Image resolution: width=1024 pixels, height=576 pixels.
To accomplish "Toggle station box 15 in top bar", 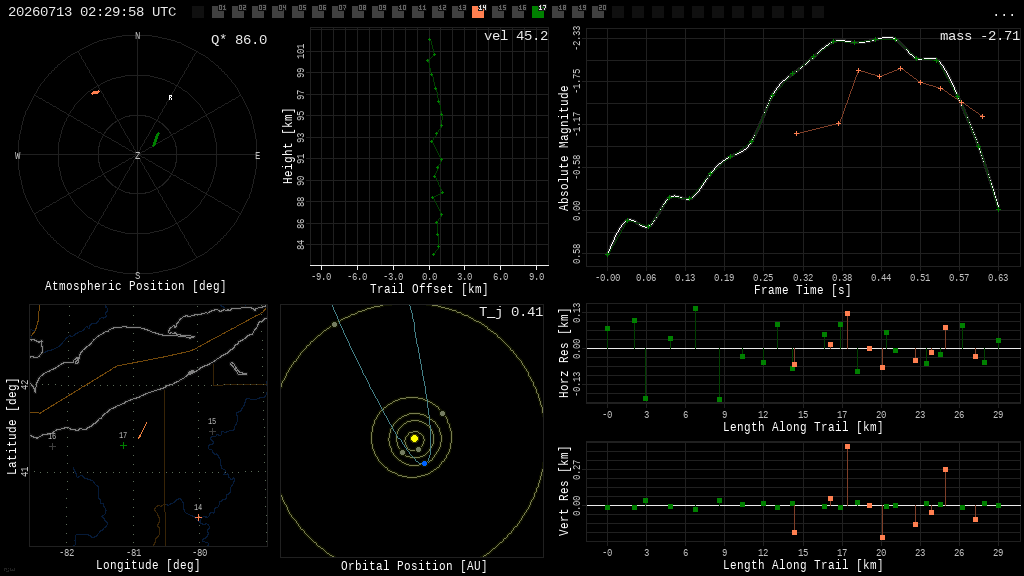I will pos(498,12).
